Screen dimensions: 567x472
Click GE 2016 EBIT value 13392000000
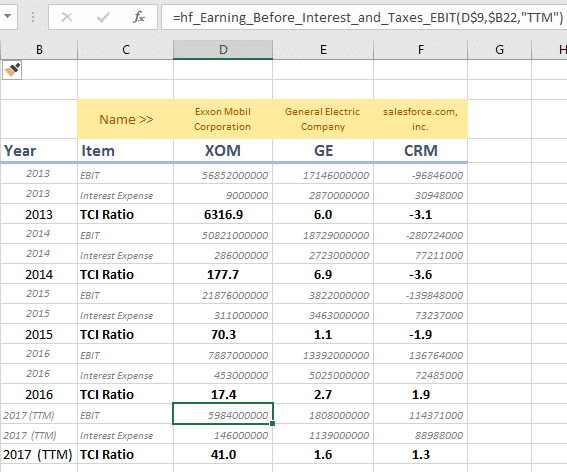point(323,355)
